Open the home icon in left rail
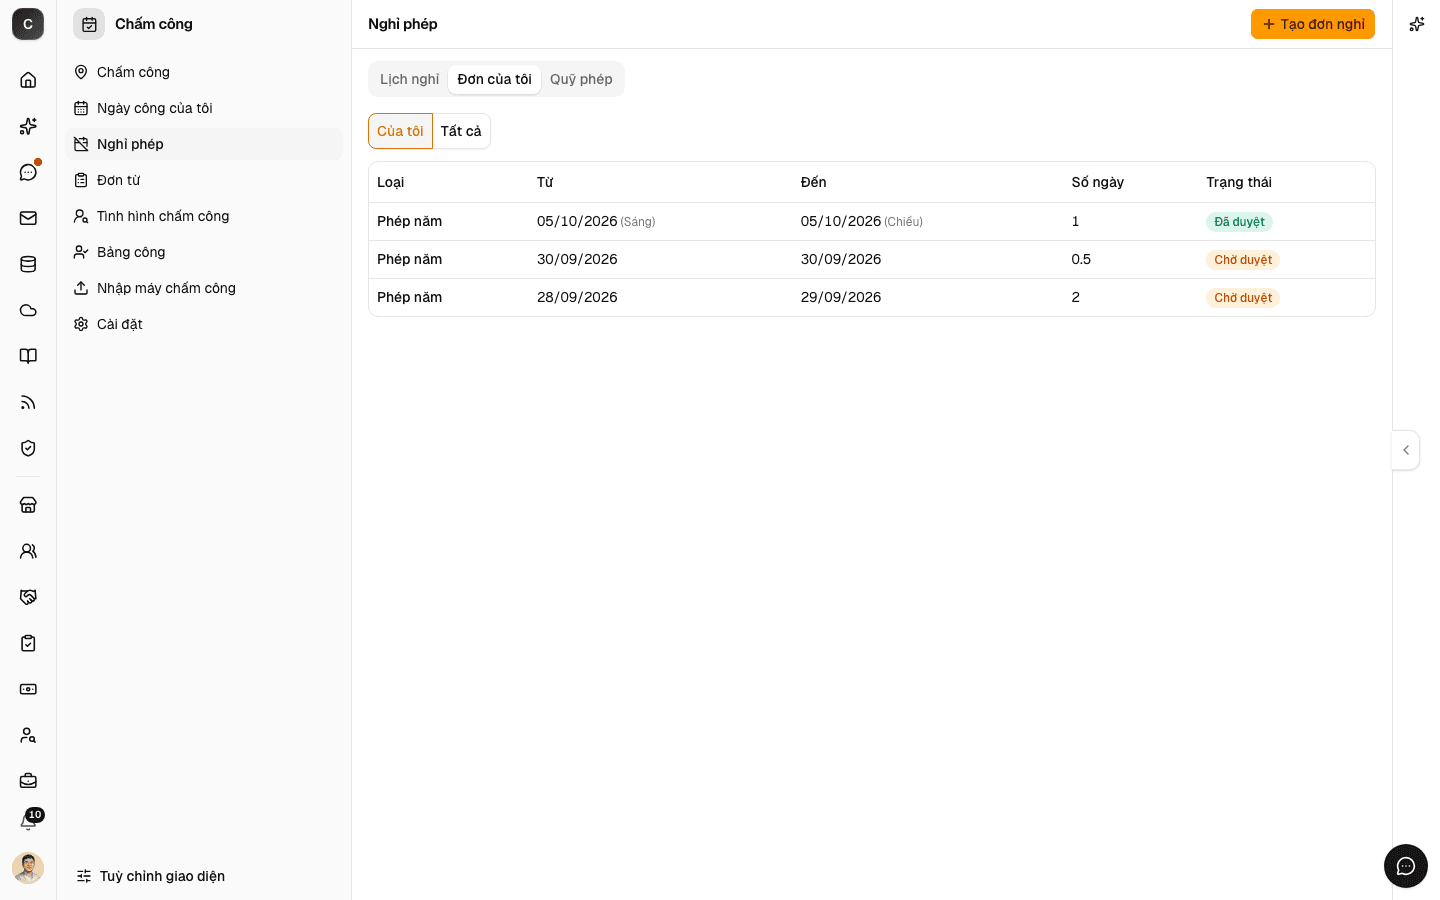This screenshot has height=900, width=1440. tap(28, 80)
